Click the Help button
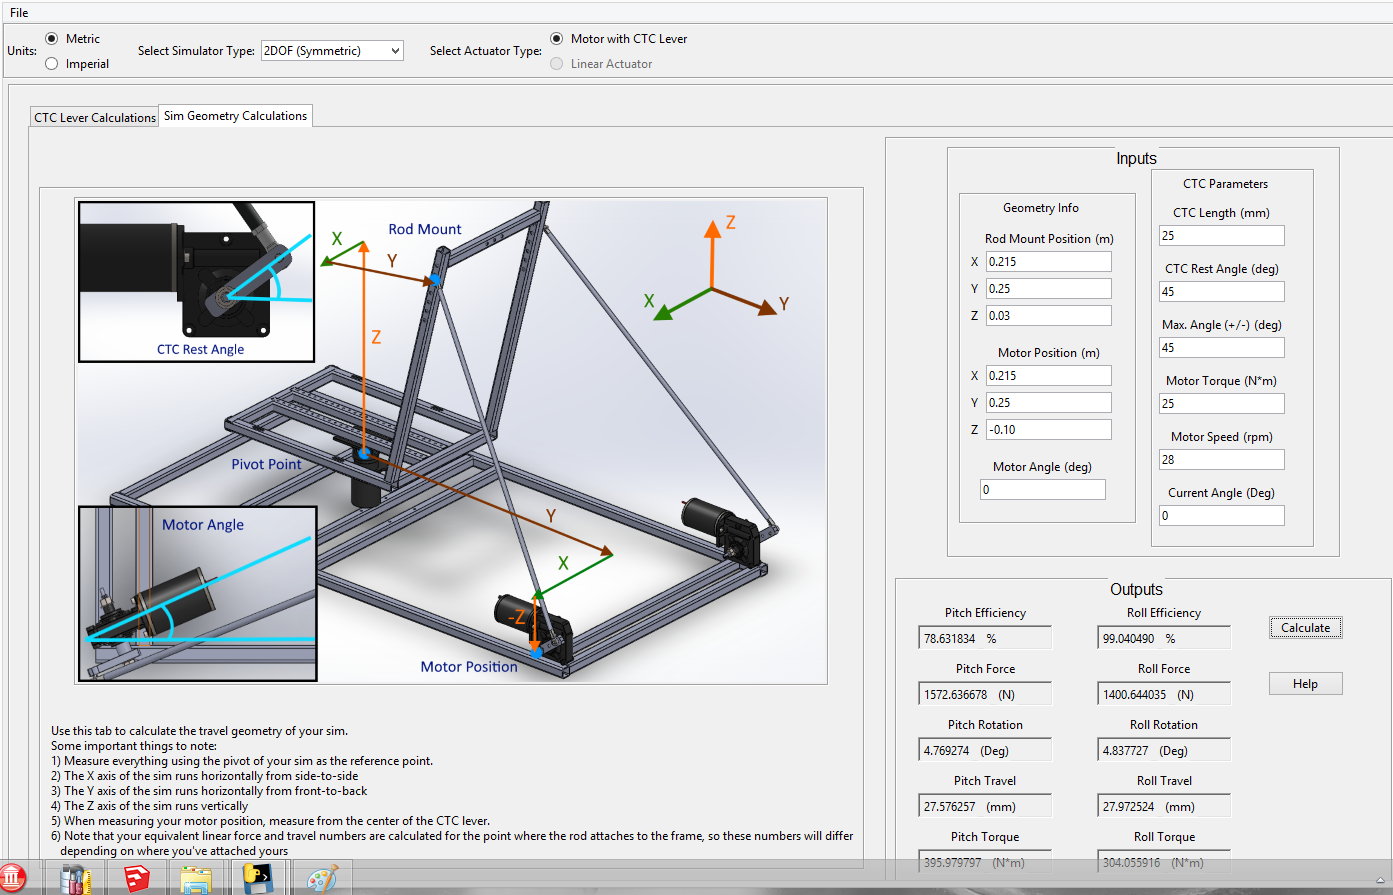The image size is (1393, 895). coord(1305,684)
